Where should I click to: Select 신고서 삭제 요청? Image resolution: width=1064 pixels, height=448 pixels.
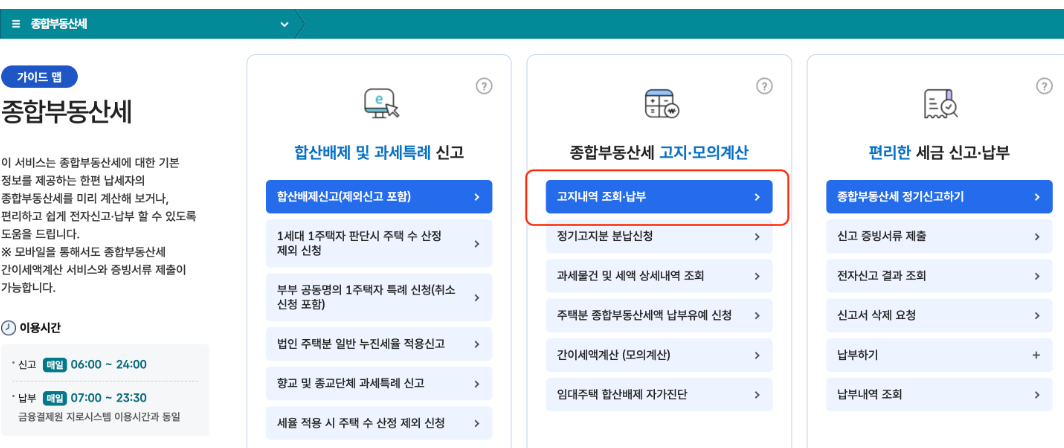click(x=939, y=316)
